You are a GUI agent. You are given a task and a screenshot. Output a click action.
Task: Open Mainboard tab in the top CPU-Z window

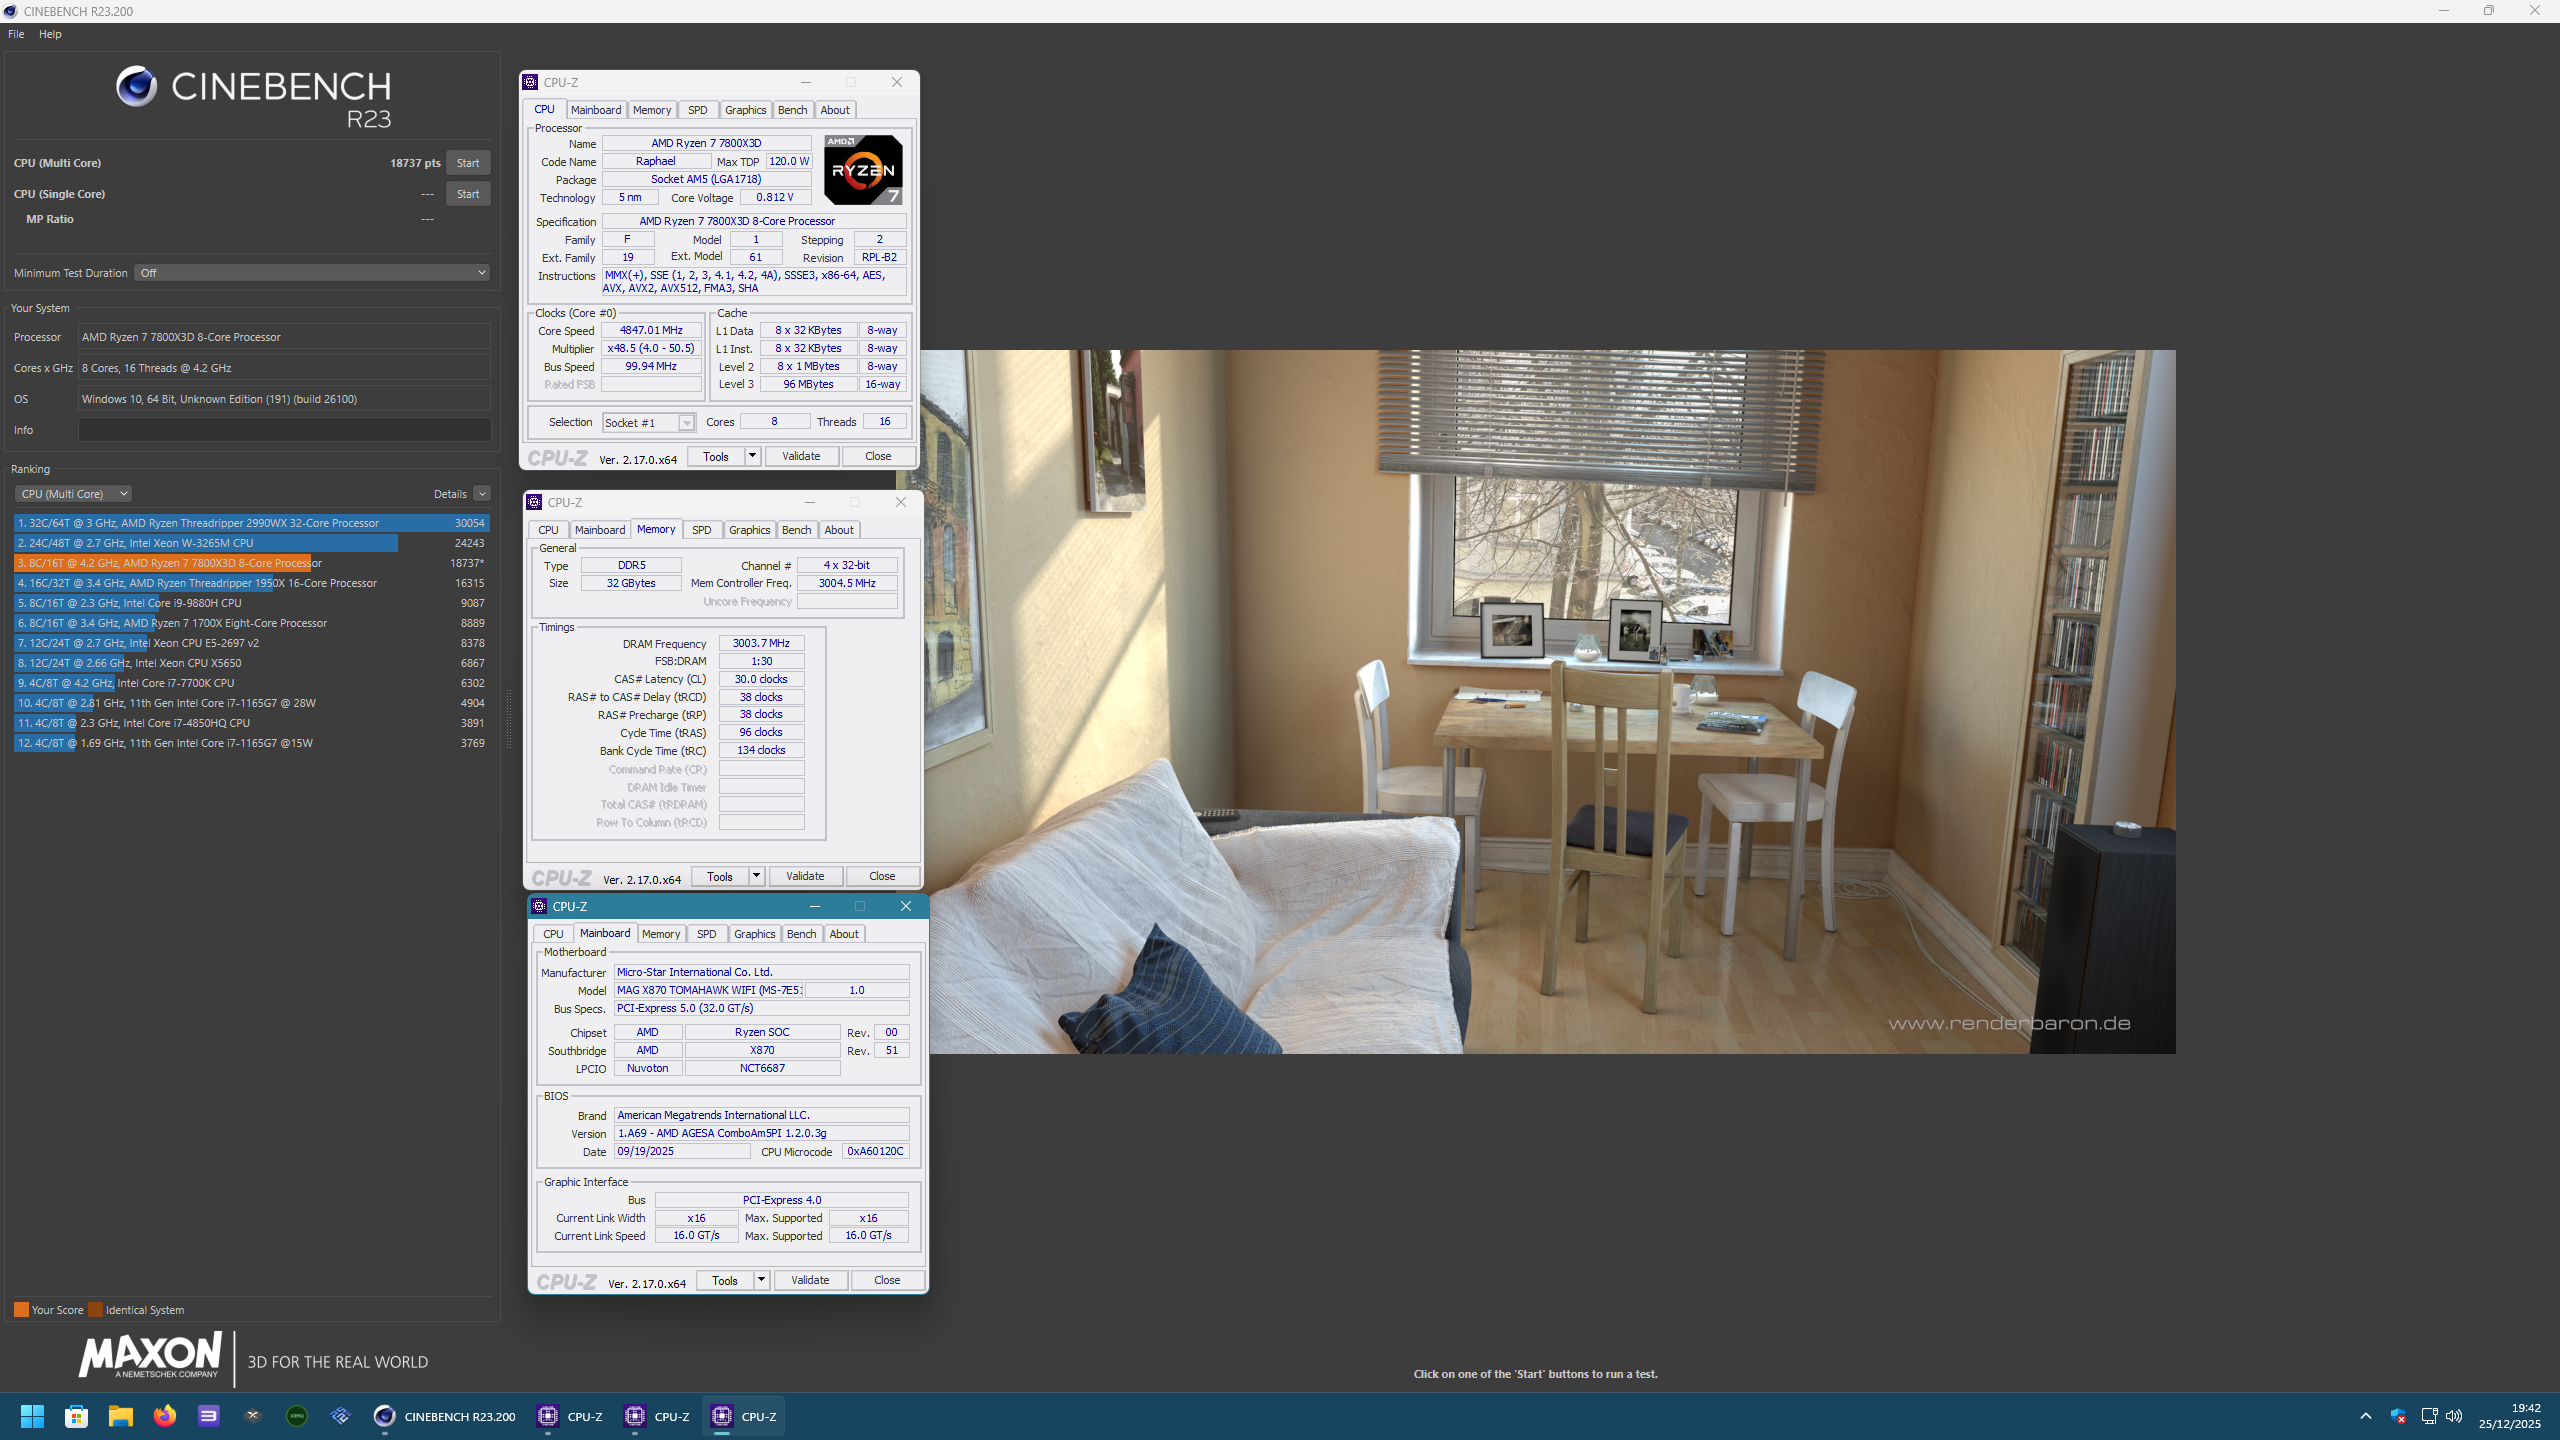[x=596, y=110]
